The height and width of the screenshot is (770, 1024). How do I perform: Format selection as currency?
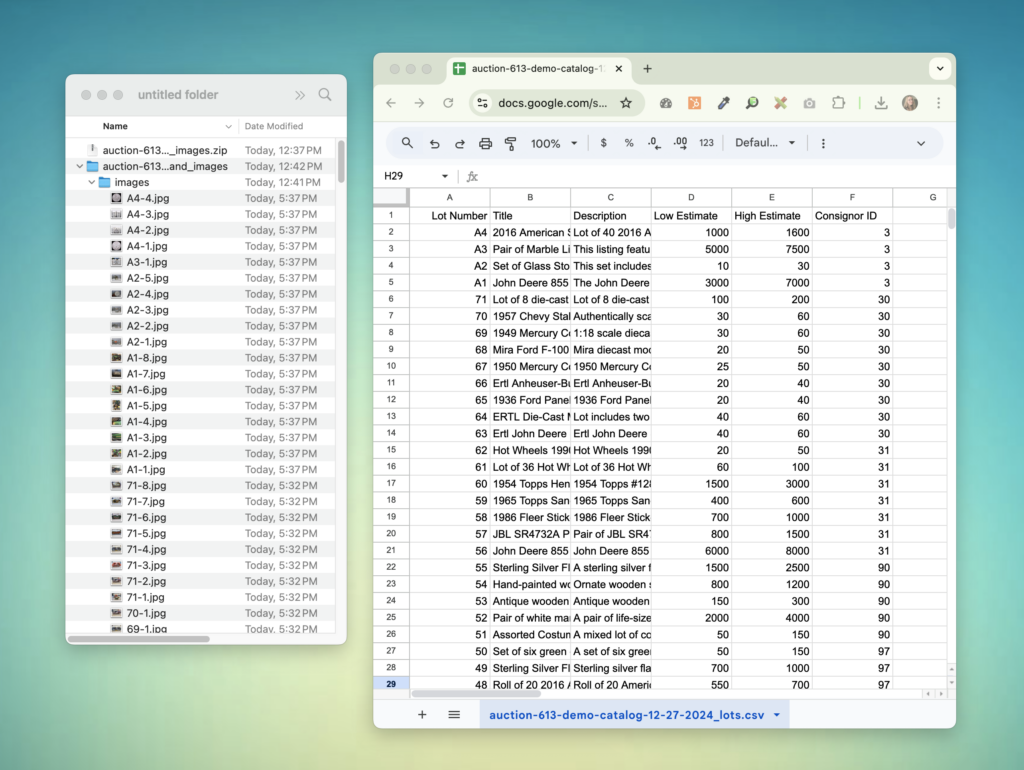(604, 143)
